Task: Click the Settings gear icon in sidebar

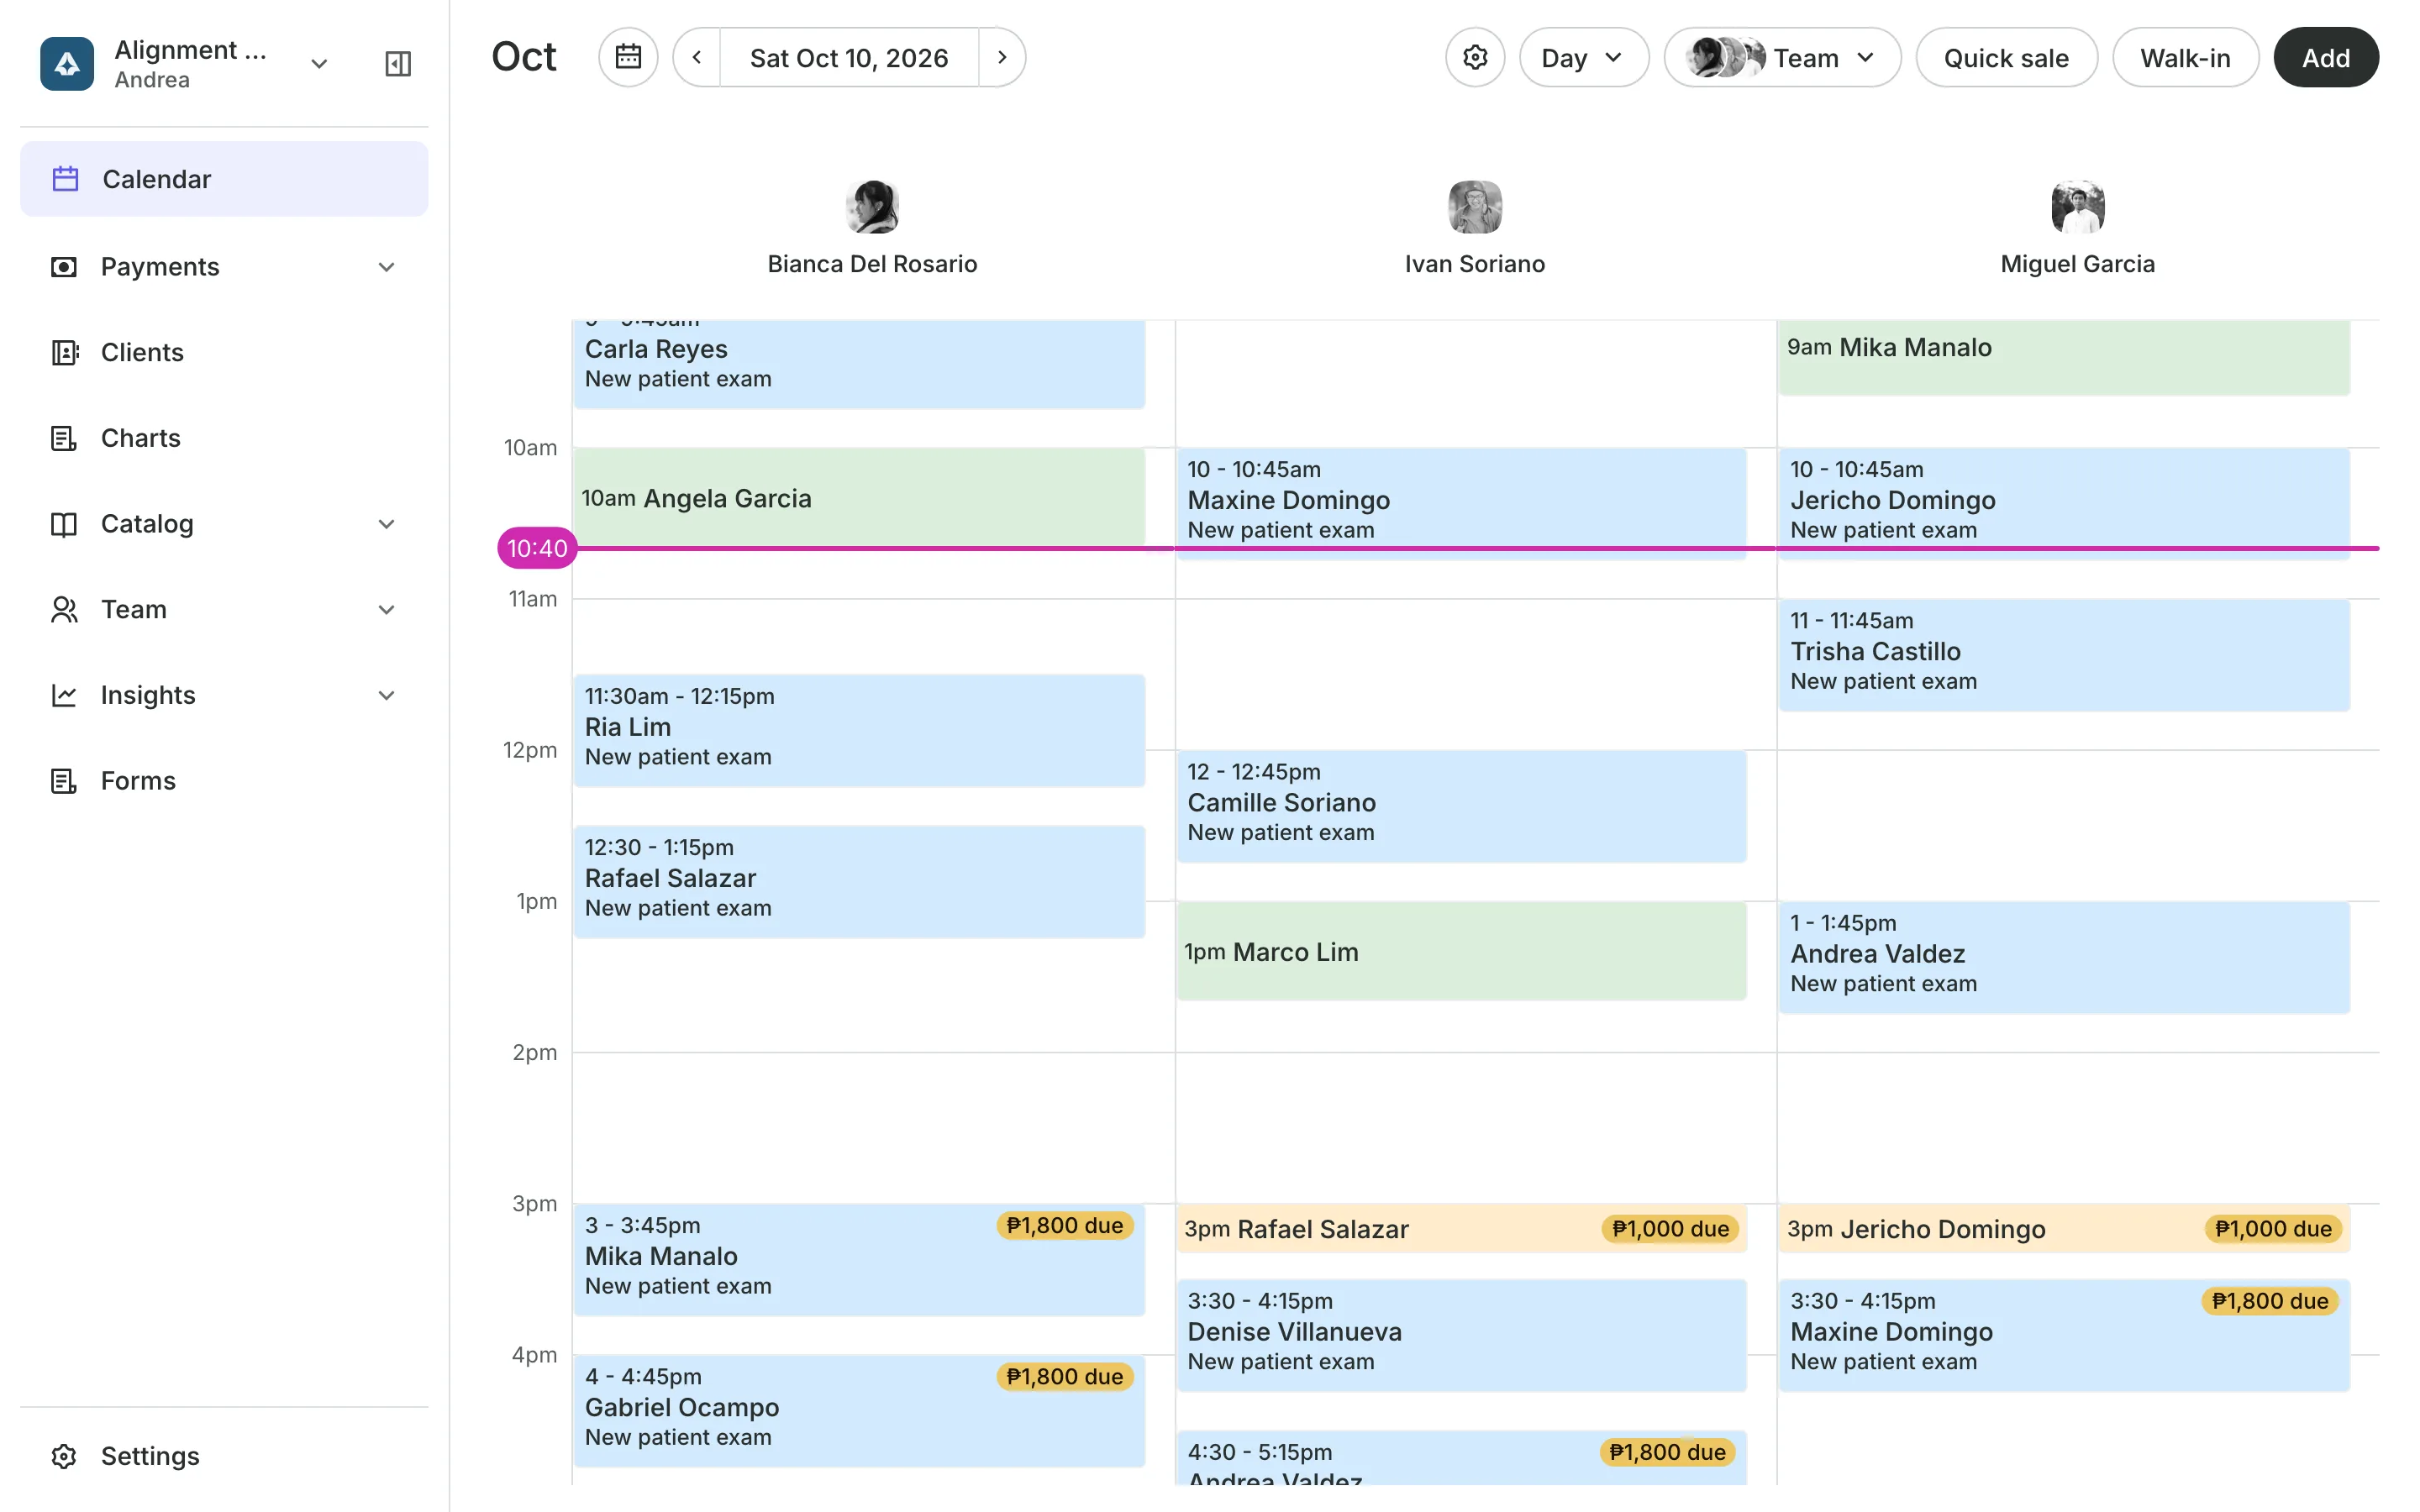Action: click(64, 1456)
